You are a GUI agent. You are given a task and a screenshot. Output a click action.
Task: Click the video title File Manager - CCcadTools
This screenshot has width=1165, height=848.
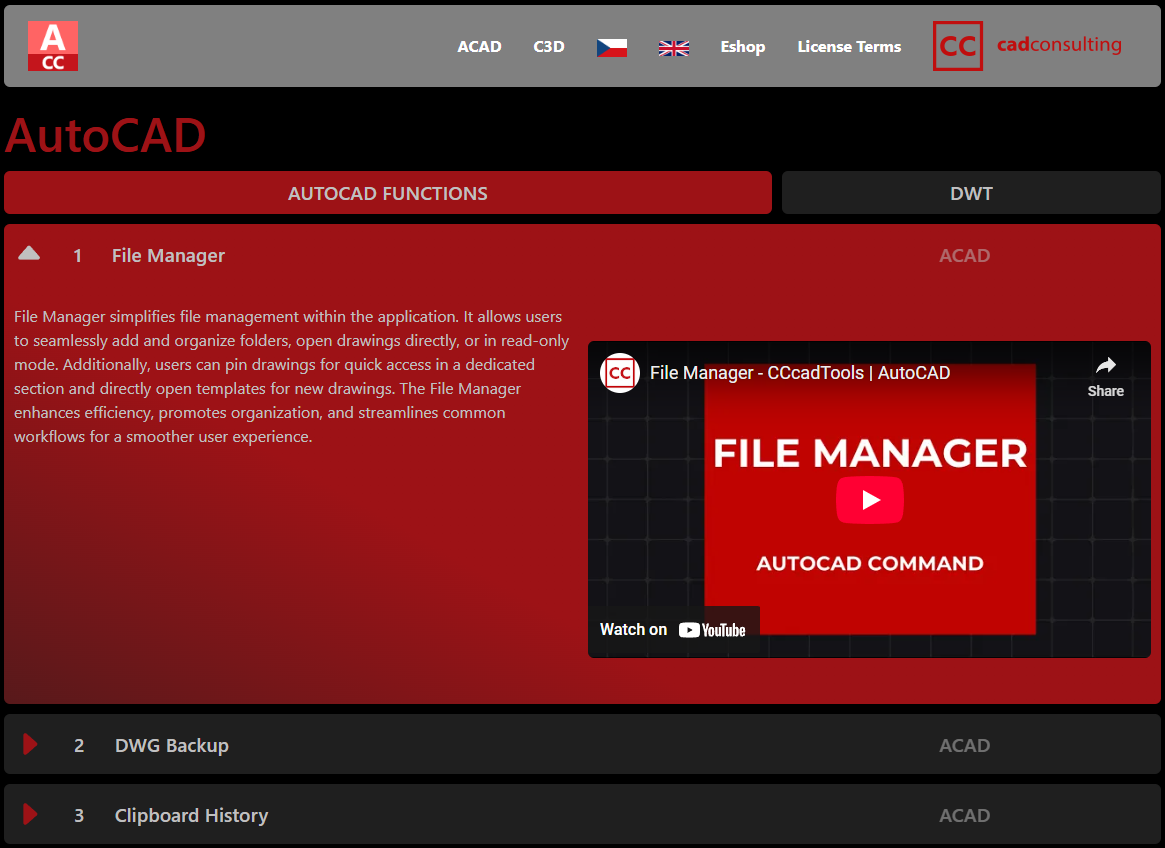[800, 373]
